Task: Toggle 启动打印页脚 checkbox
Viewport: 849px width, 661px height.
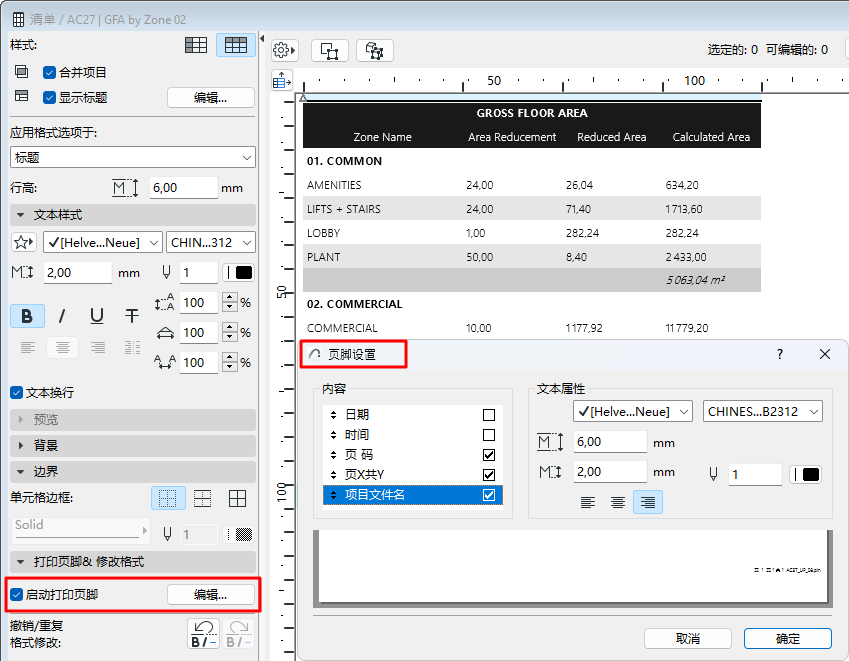Action: click(16, 594)
